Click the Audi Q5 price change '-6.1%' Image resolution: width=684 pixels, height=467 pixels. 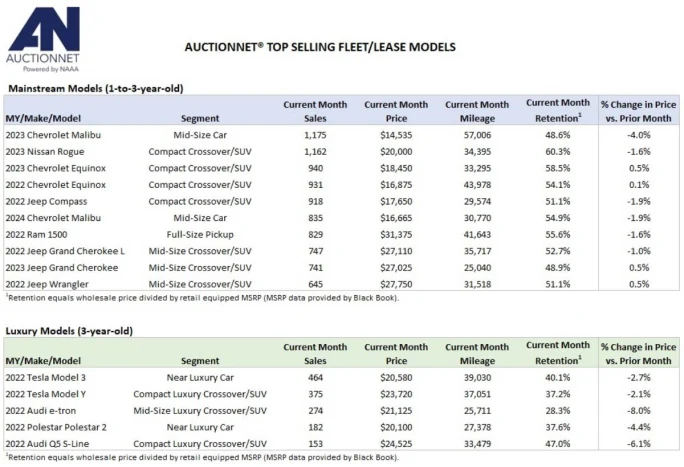[639, 444]
